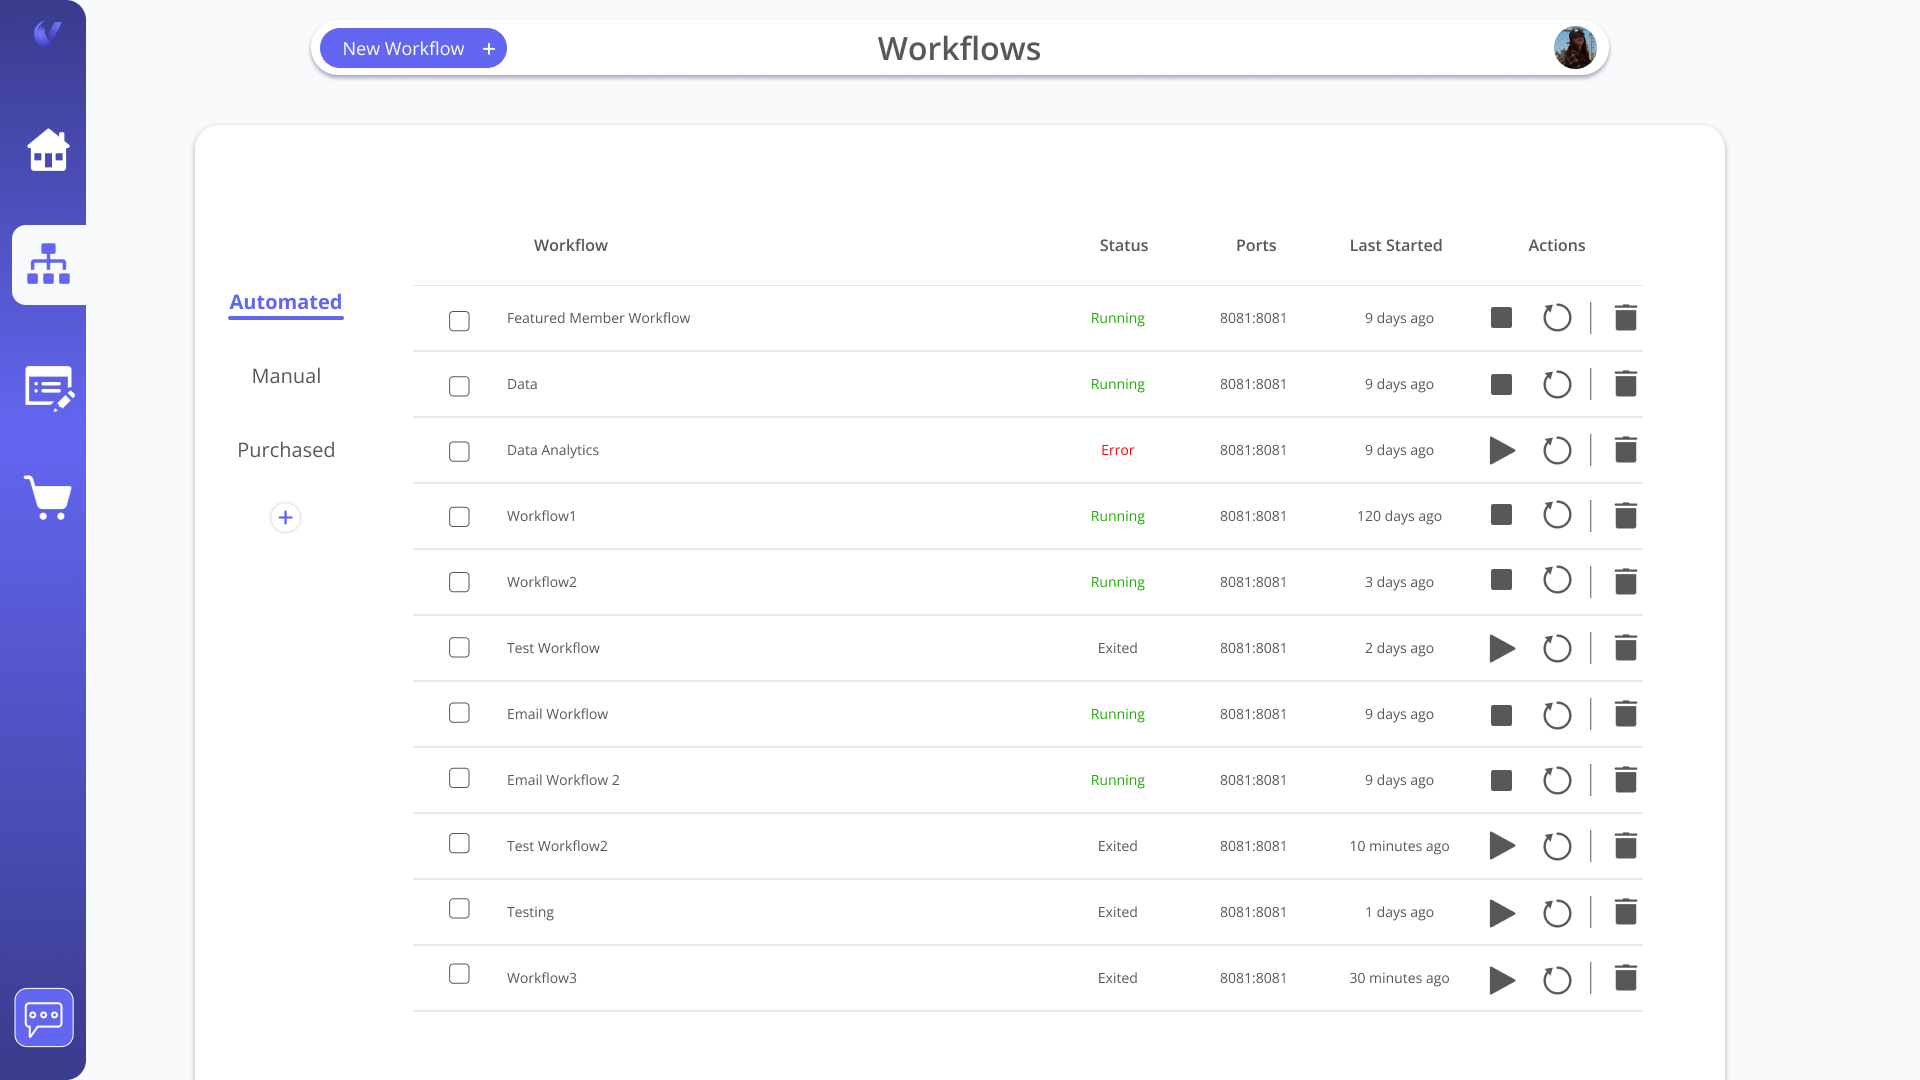Add a new workflow category with plus

[285, 517]
